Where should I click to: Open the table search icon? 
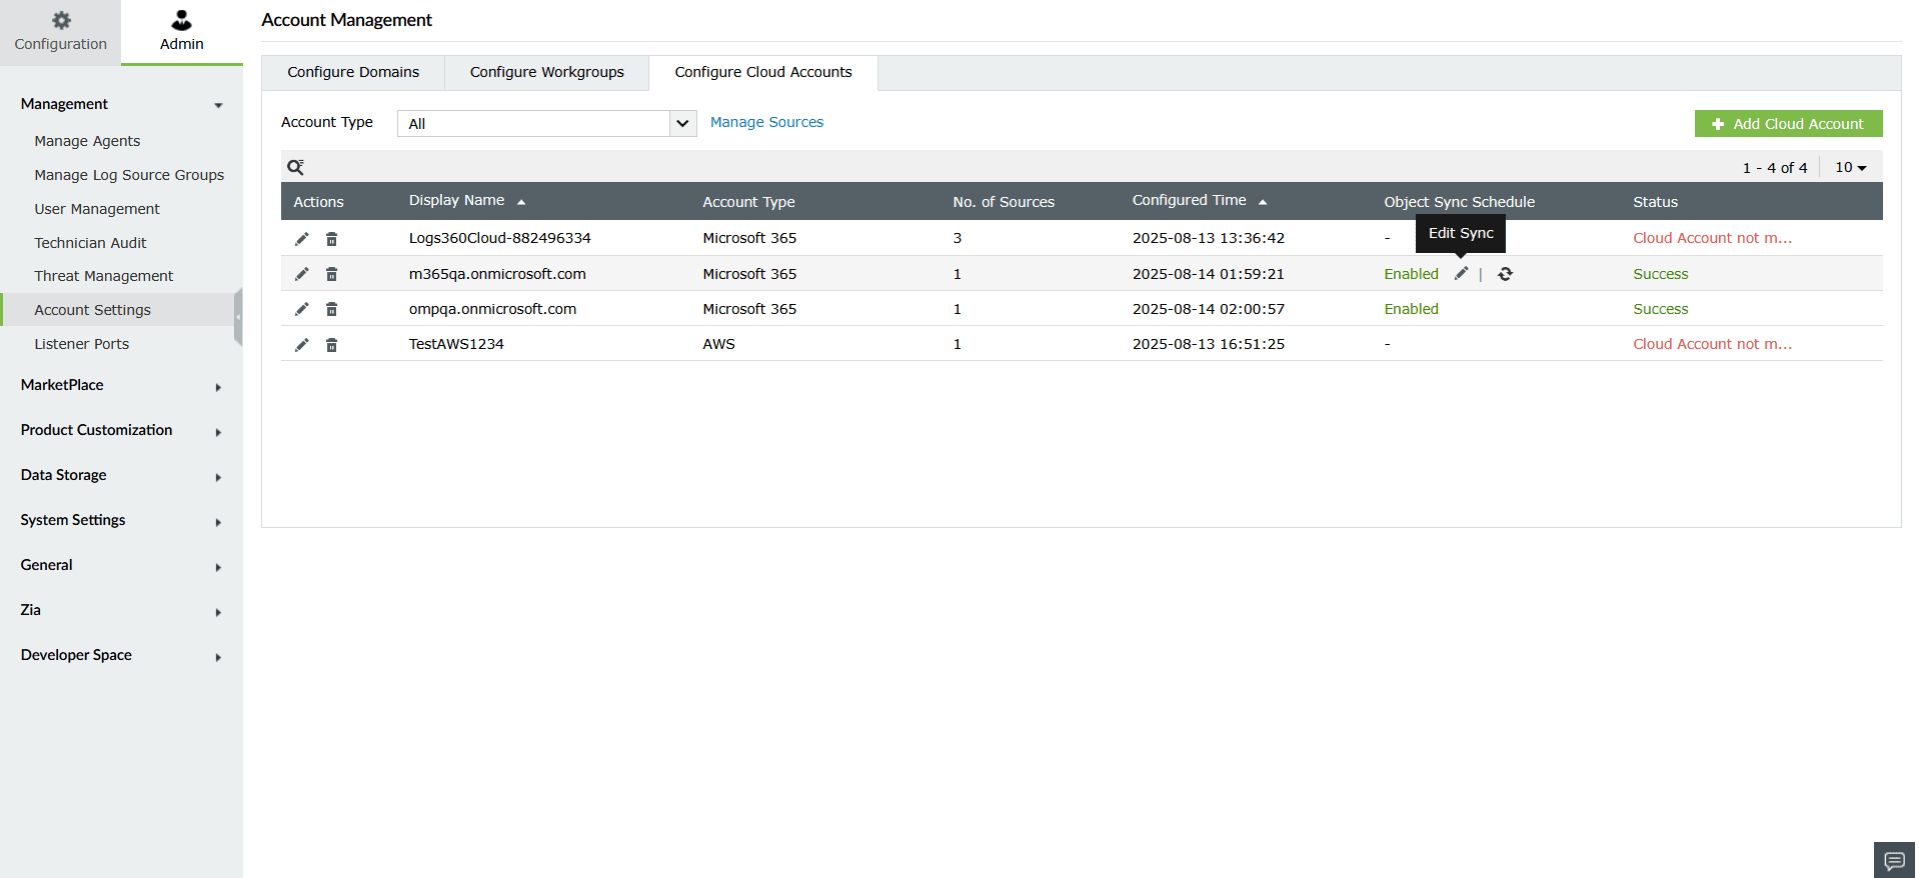point(295,167)
